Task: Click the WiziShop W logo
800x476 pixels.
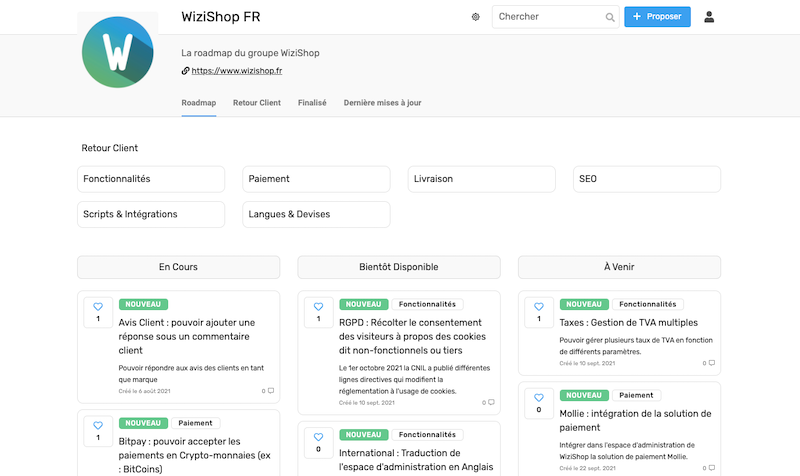Action: (x=118, y=52)
